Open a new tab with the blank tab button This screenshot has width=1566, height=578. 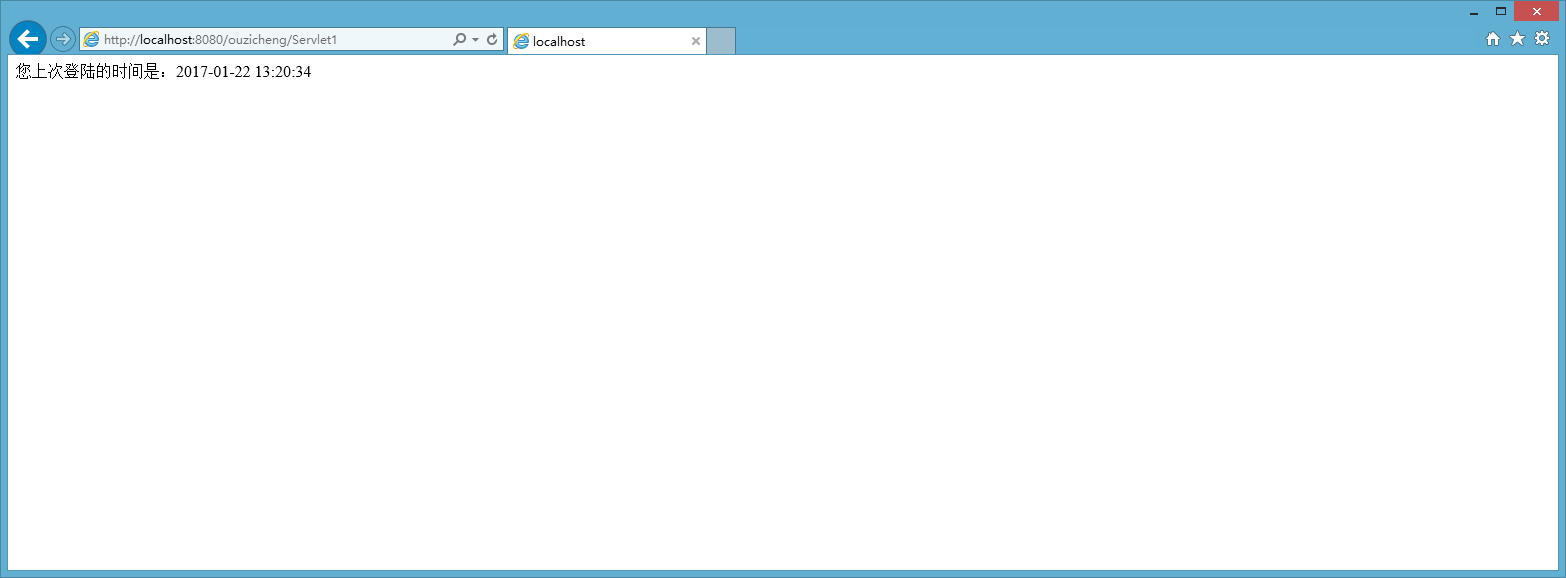coord(721,41)
